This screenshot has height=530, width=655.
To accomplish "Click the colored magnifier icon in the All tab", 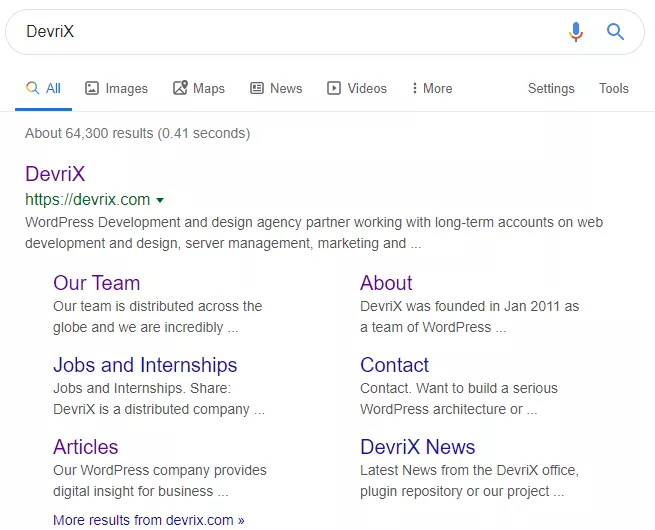I will click(x=33, y=88).
